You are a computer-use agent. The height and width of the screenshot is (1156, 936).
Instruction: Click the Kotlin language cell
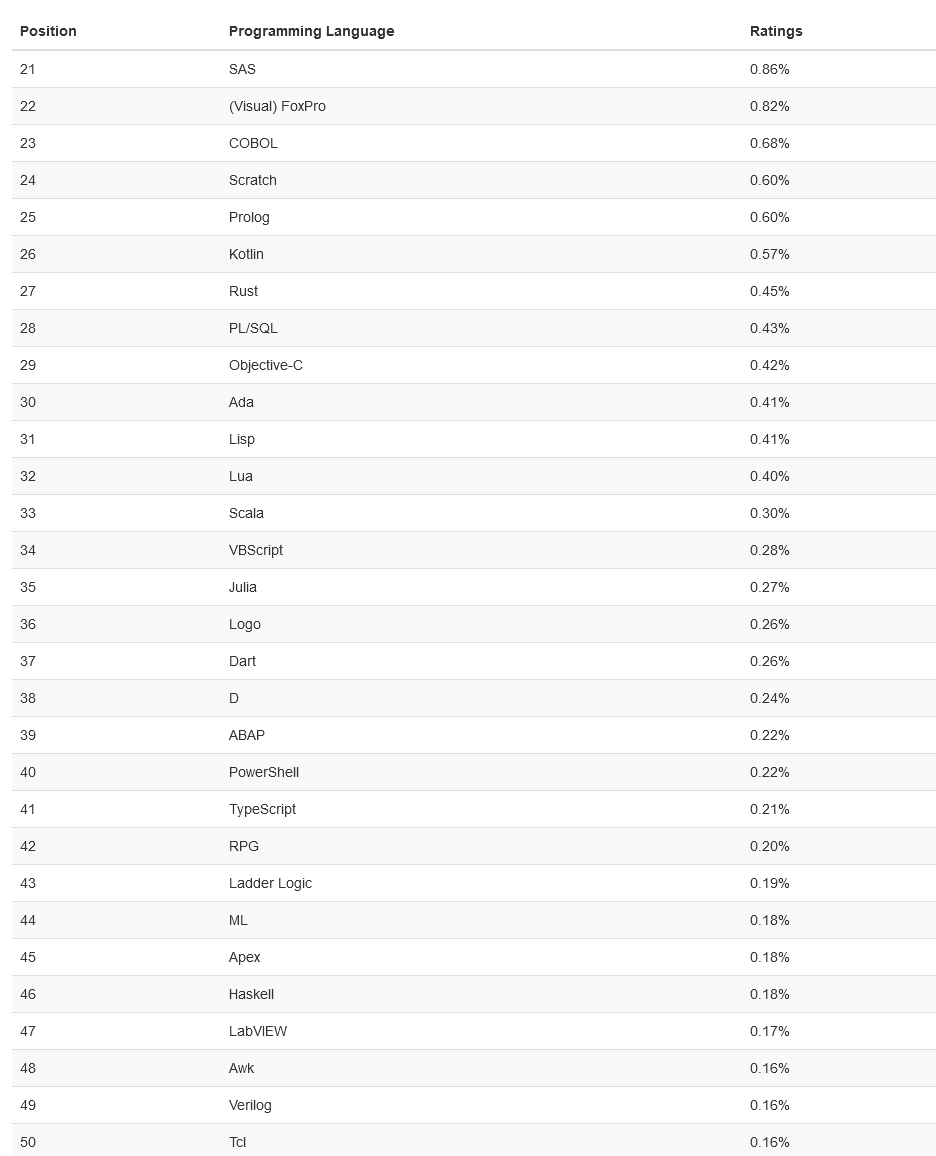tap(246, 254)
